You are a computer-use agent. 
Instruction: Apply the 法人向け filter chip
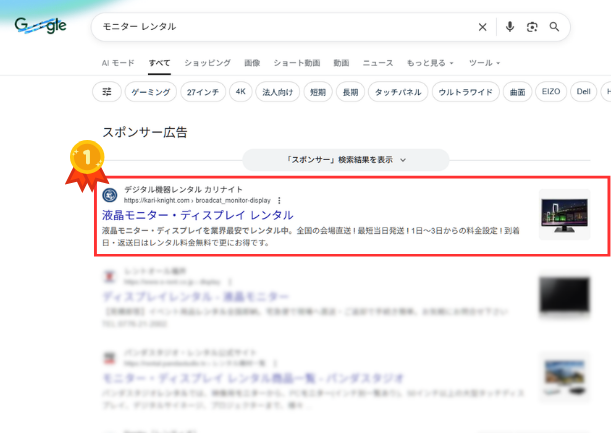[277, 92]
